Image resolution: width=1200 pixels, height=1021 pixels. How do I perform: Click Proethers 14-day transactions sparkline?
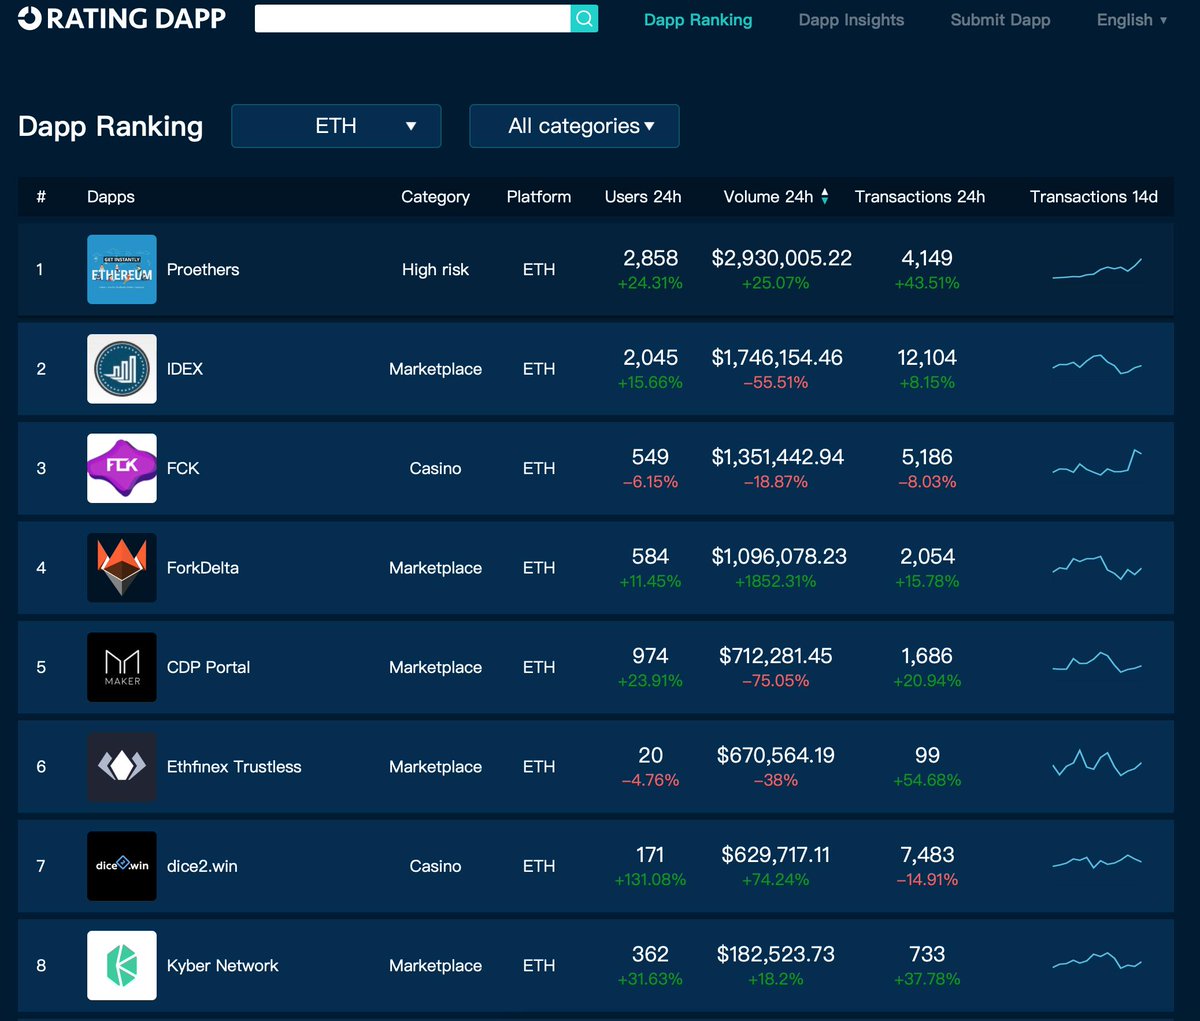1097,268
